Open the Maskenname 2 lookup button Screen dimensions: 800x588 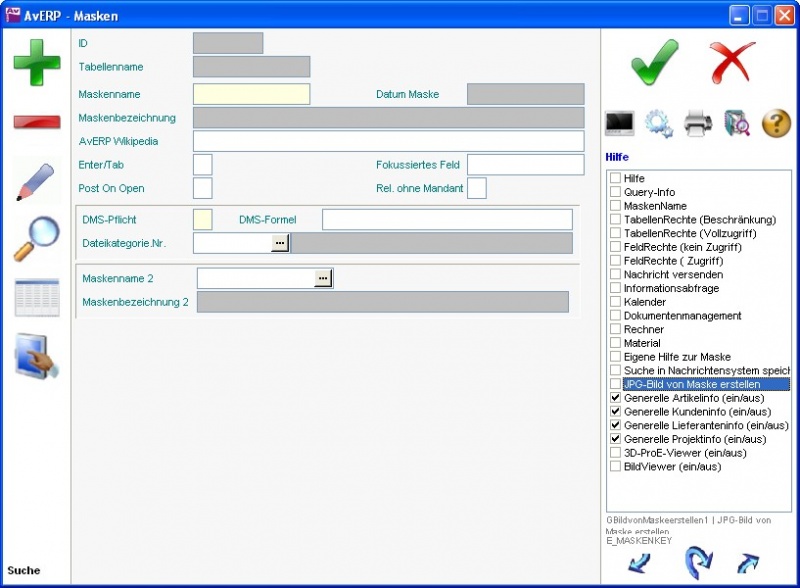pyautogui.click(x=323, y=278)
